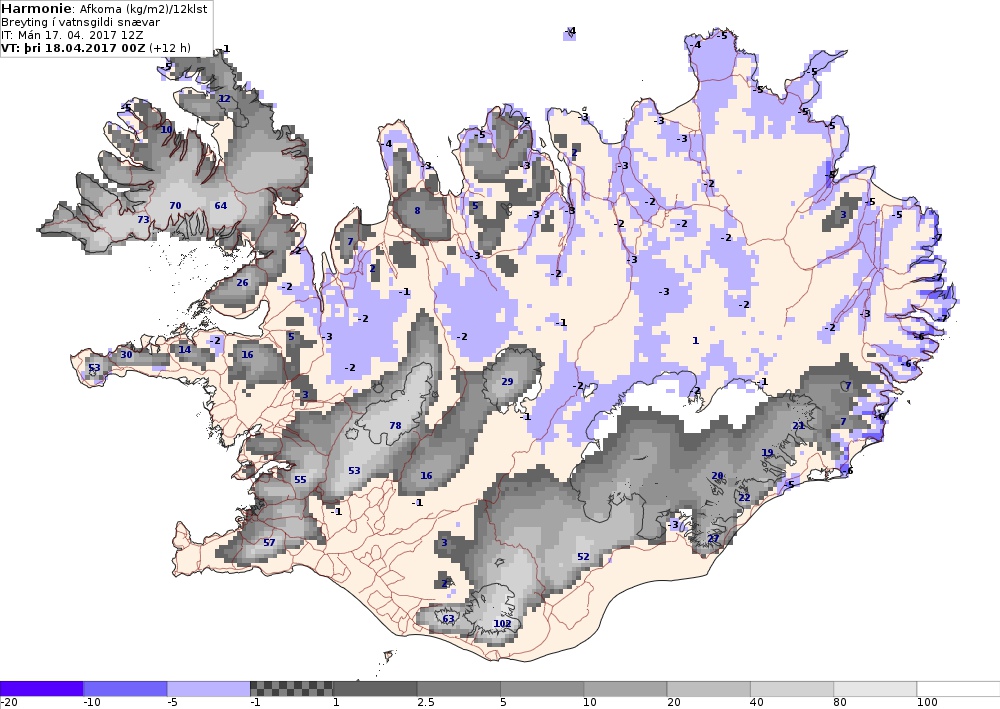
Task: Click the map value 21 in the east
Action: [x=798, y=425]
